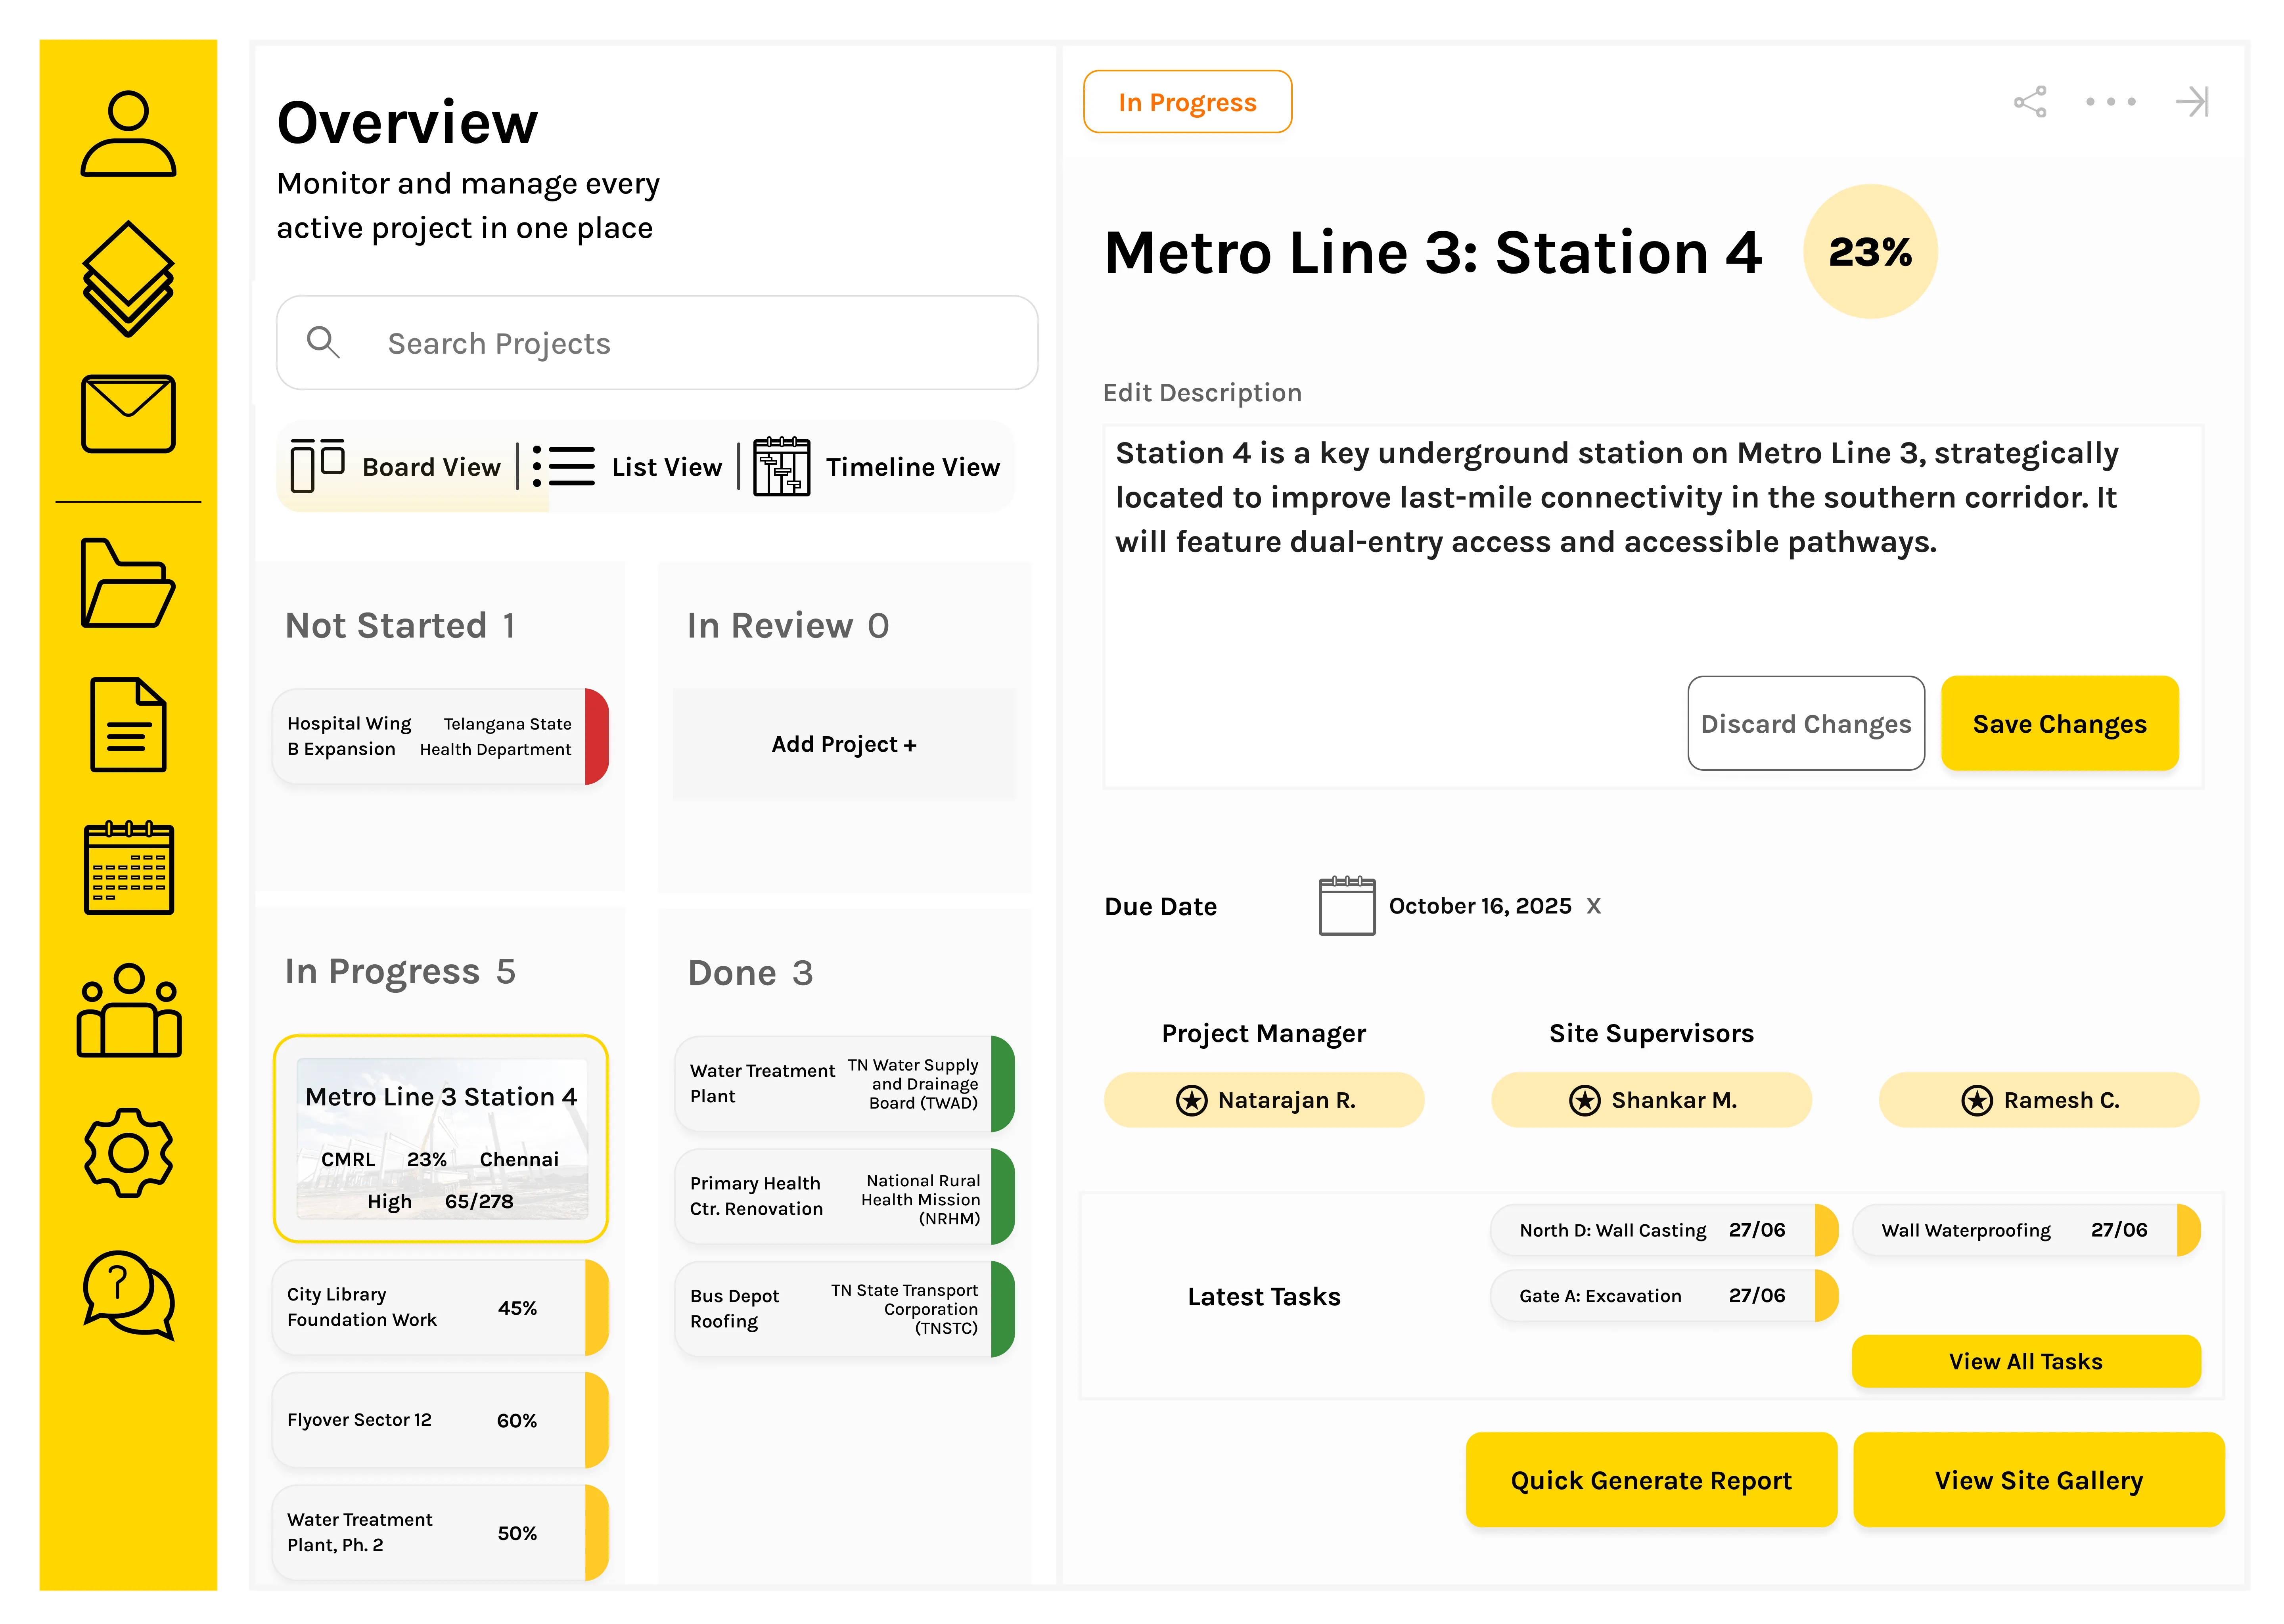The height and width of the screenshot is (1624, 2284).
Task: Click the Search Projects input field
Action: pyautogui.click(x=657, y=343)
